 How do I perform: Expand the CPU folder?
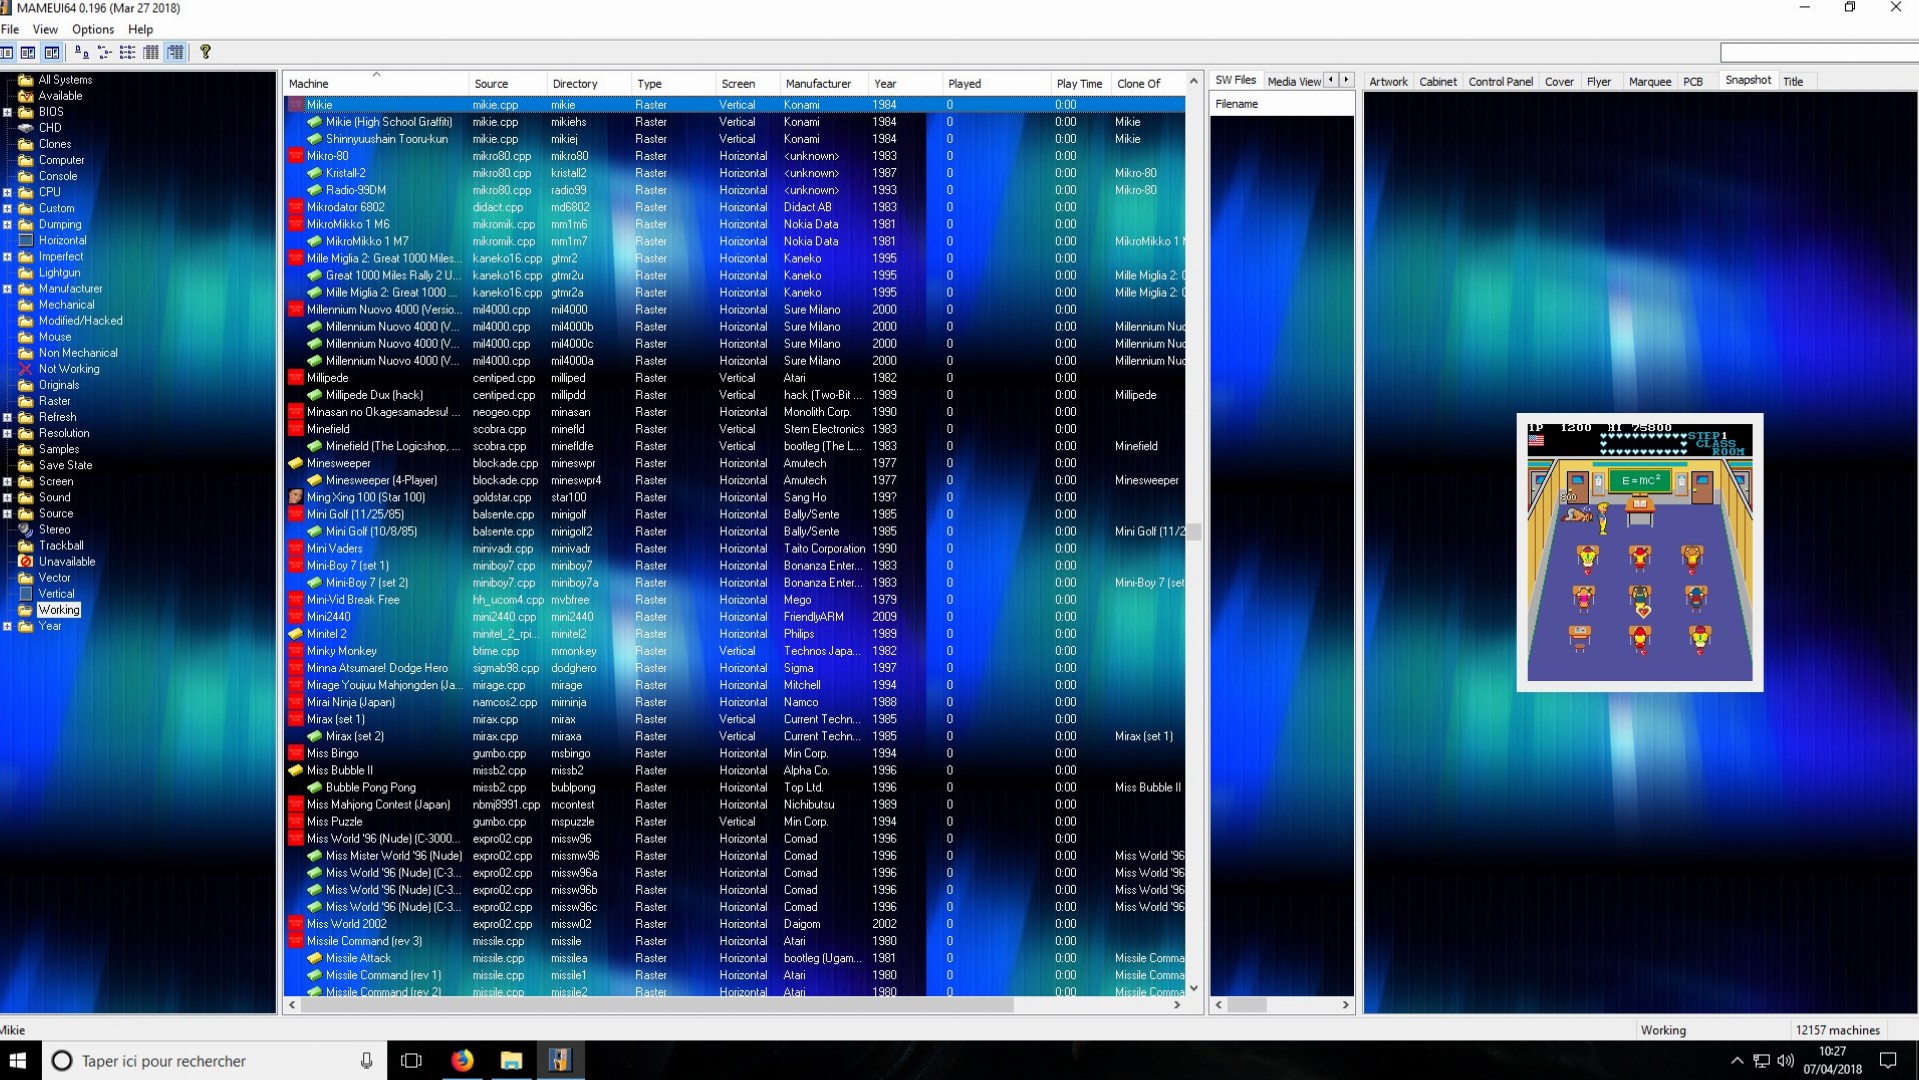coord(8,192)
